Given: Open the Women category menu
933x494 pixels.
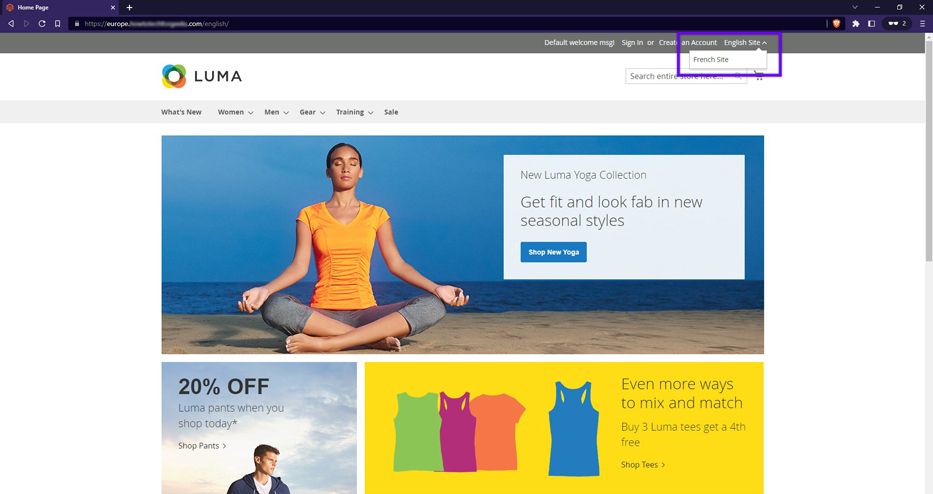Looking at the screenshot, I should (231, 112).
